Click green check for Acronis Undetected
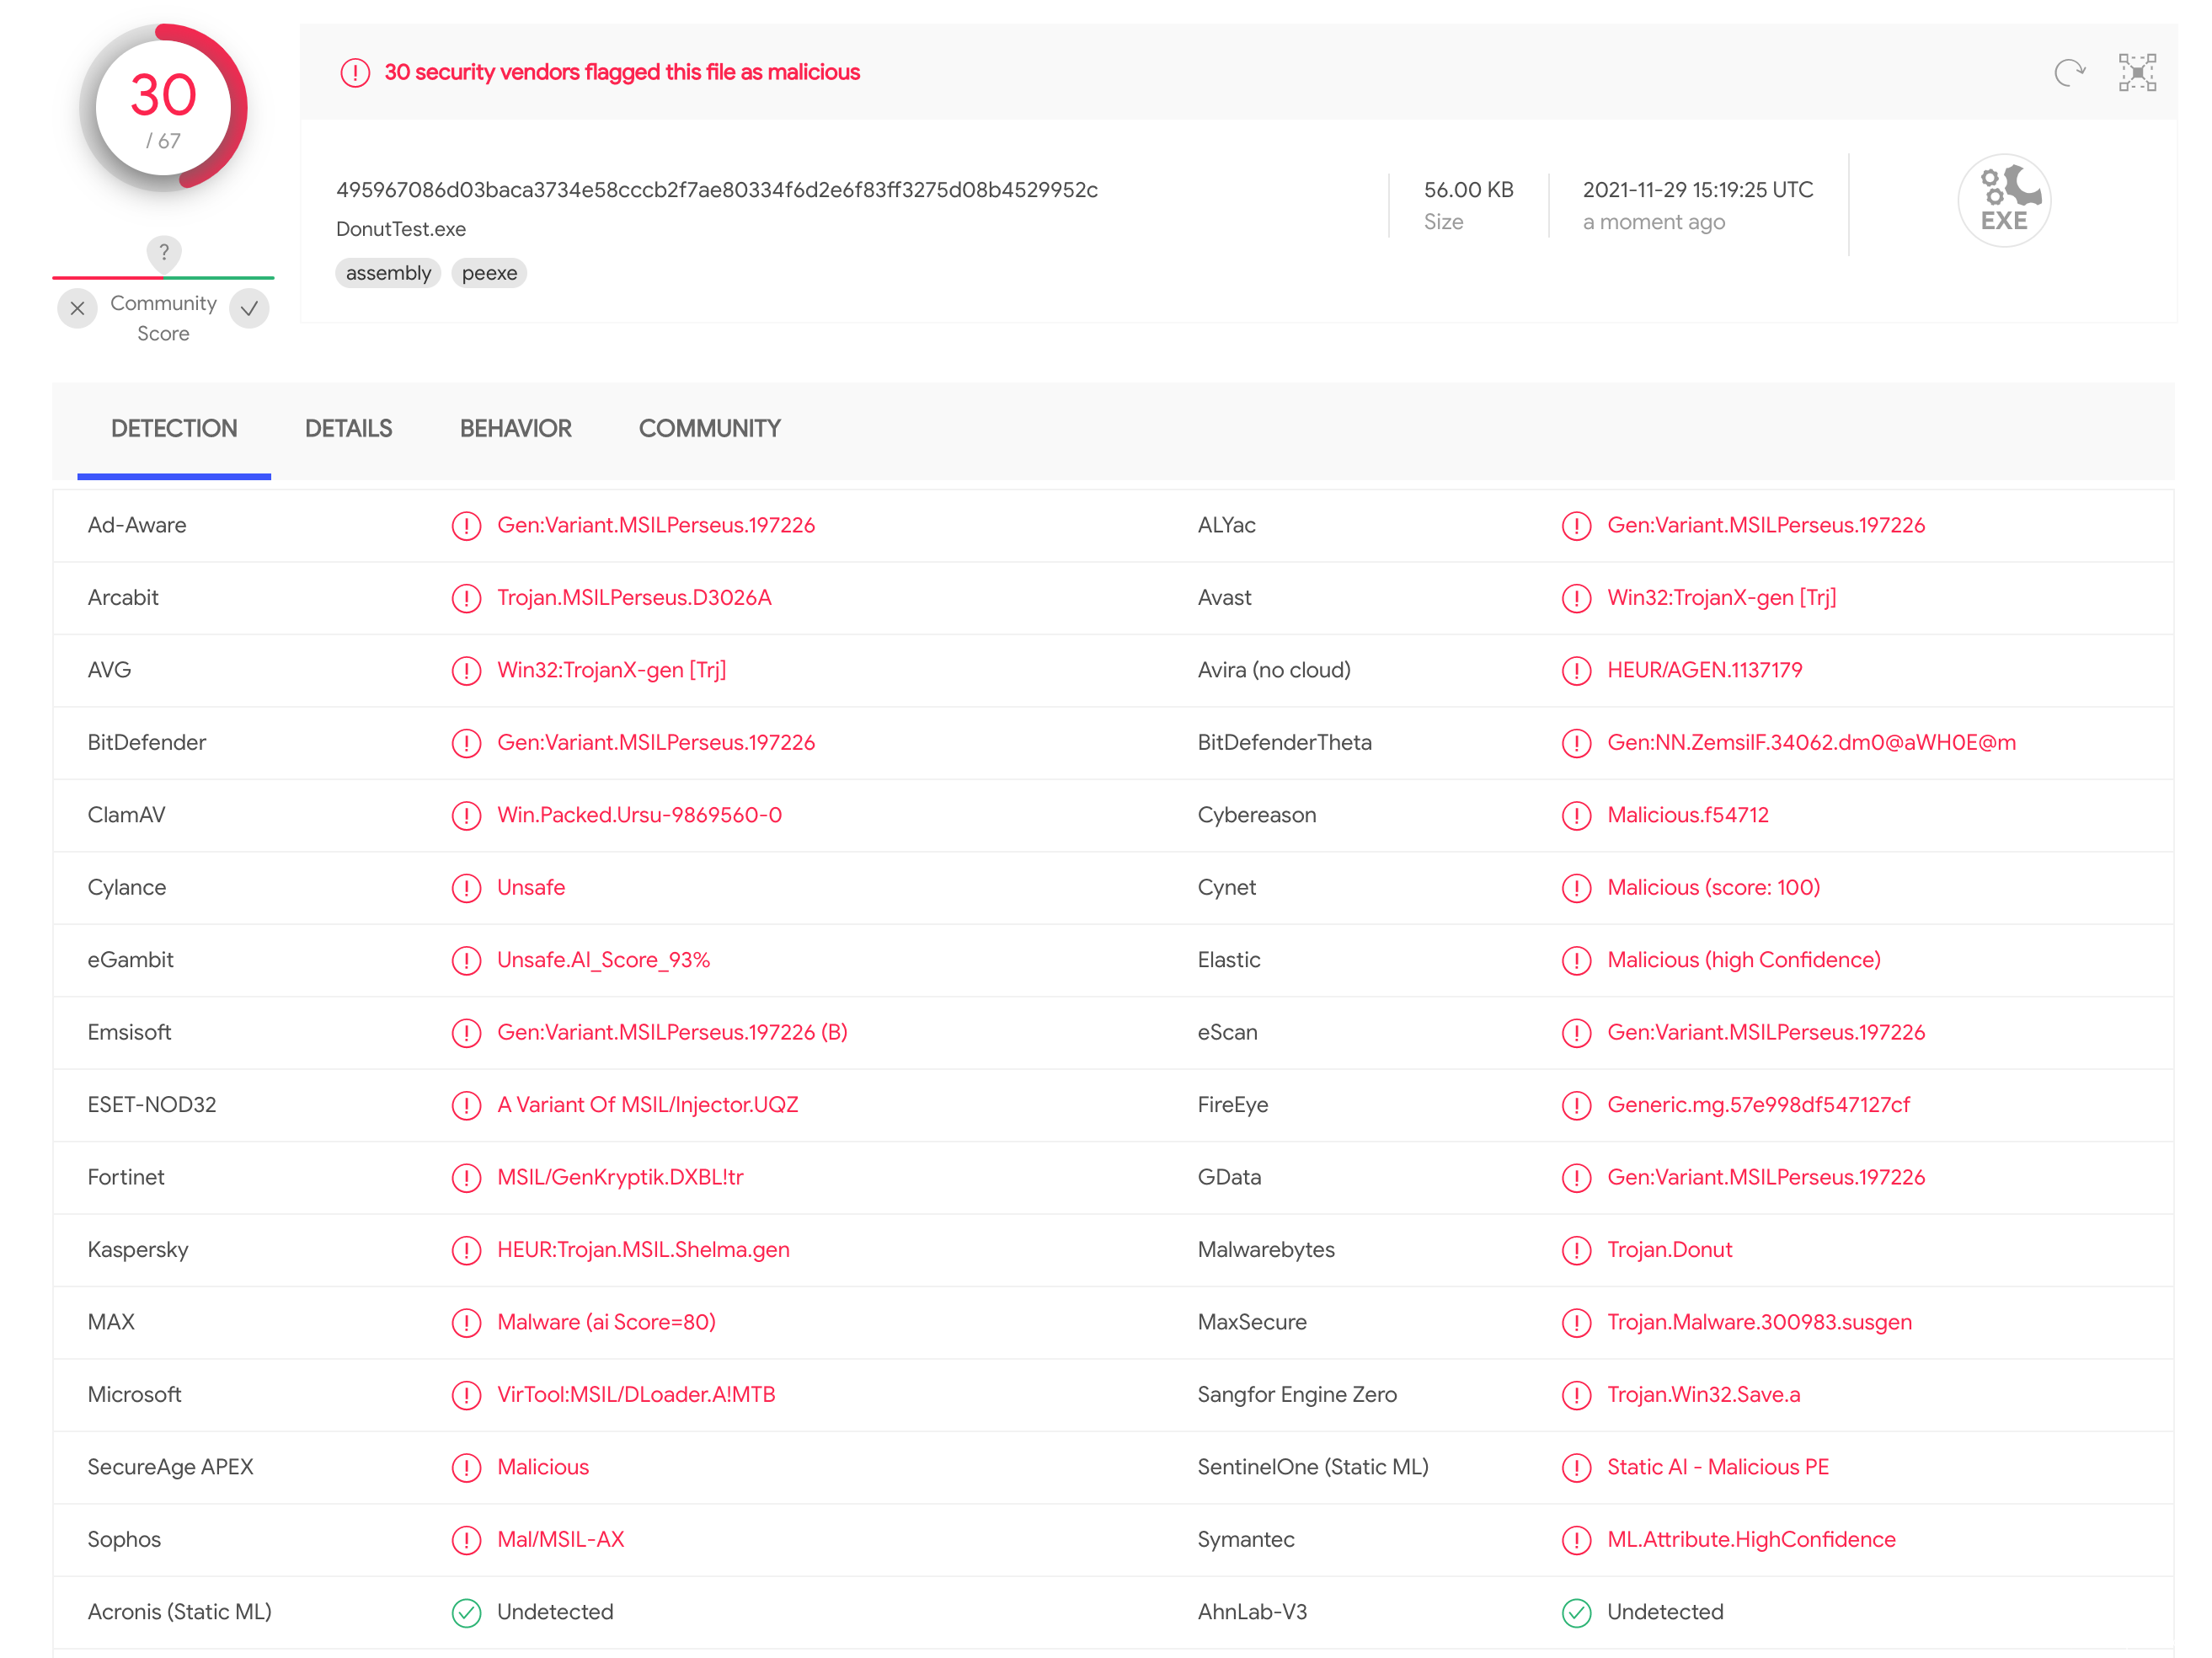 466,1612
